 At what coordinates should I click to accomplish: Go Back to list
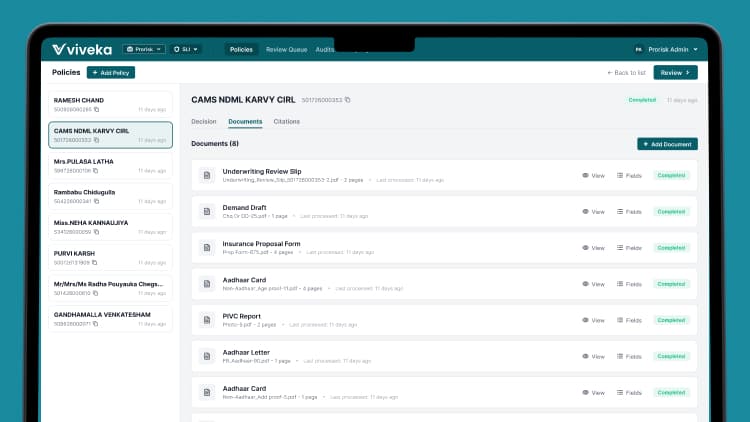(x=626, y=73)
